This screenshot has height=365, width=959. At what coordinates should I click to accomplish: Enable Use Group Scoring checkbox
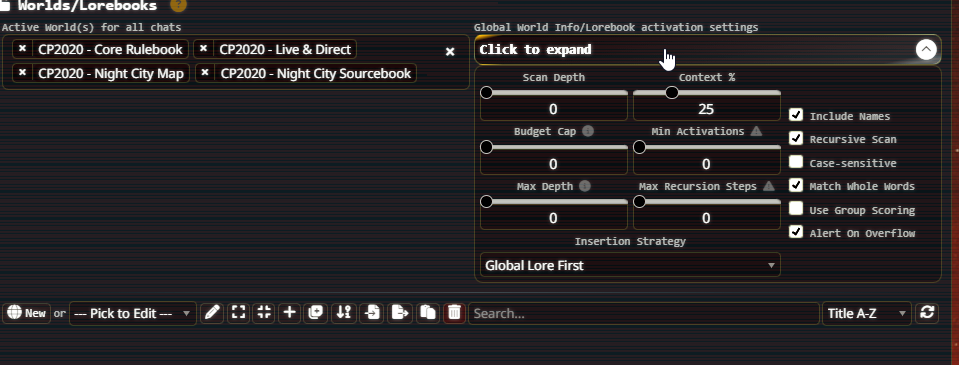[796, 209]
